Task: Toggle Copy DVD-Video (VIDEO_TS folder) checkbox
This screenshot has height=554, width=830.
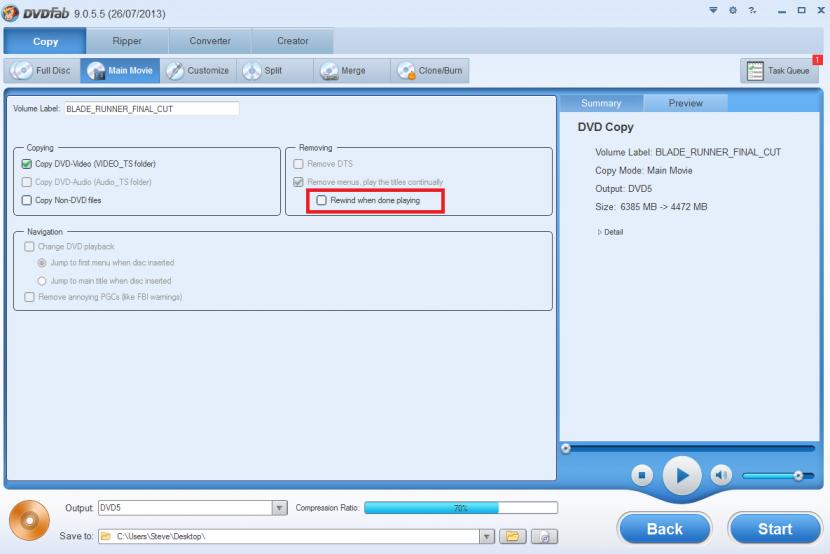Action: [26, 164]
